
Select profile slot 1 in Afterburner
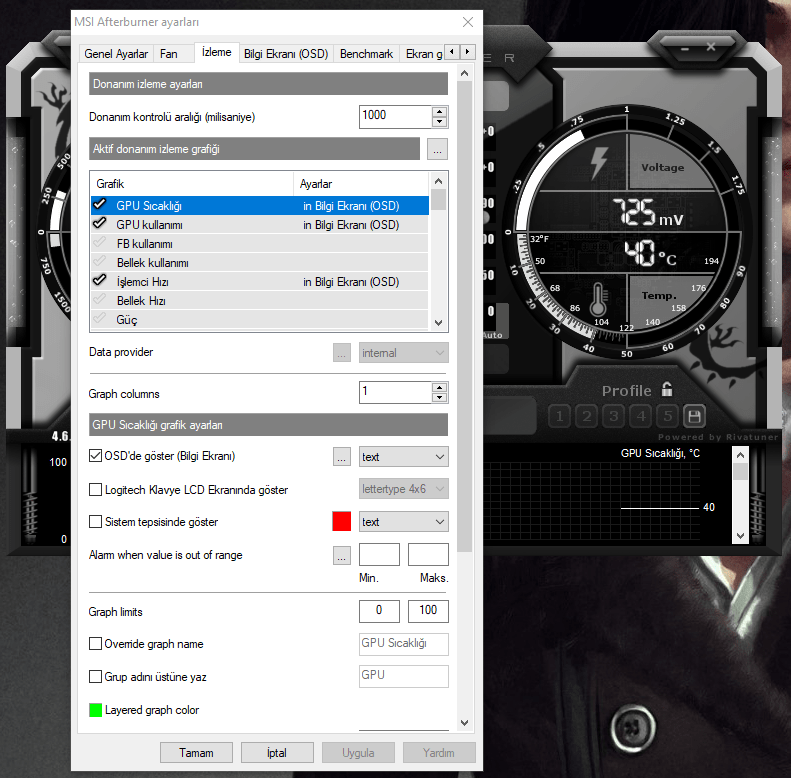coord(559,416)
